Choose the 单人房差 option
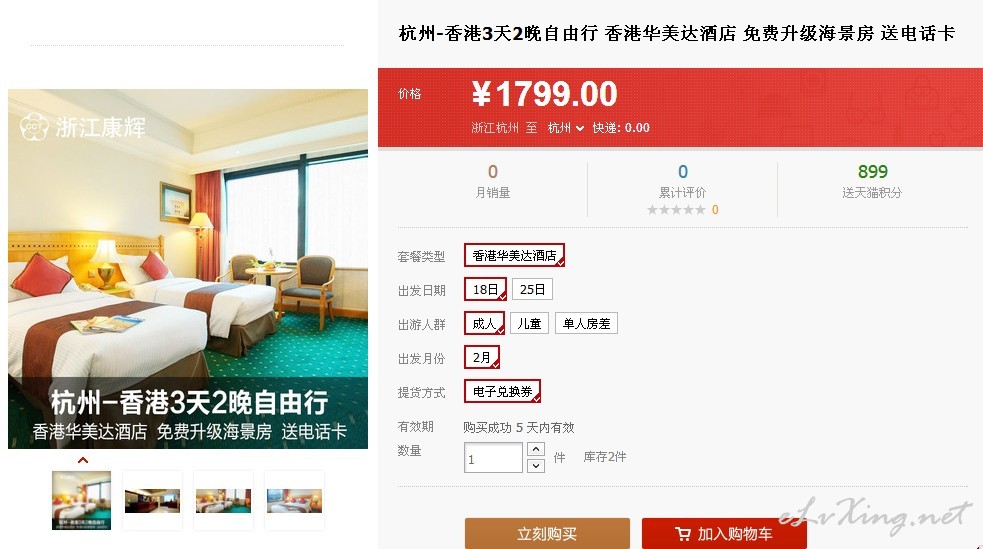983x549 pixels. [586, 323]
